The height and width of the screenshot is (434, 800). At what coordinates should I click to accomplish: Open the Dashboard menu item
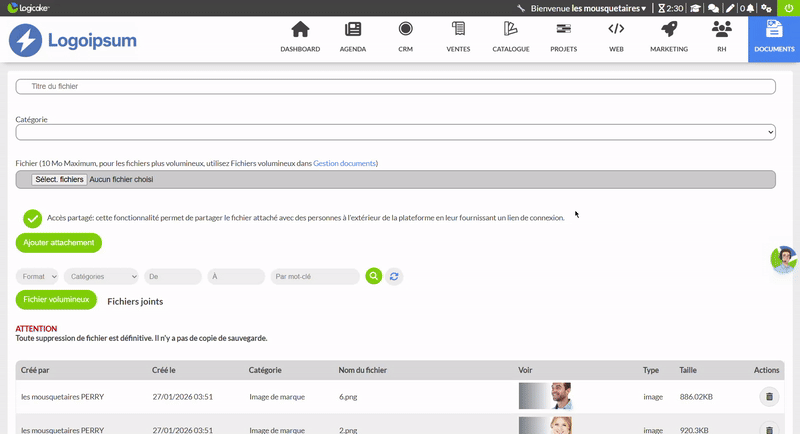click(300, 37)
